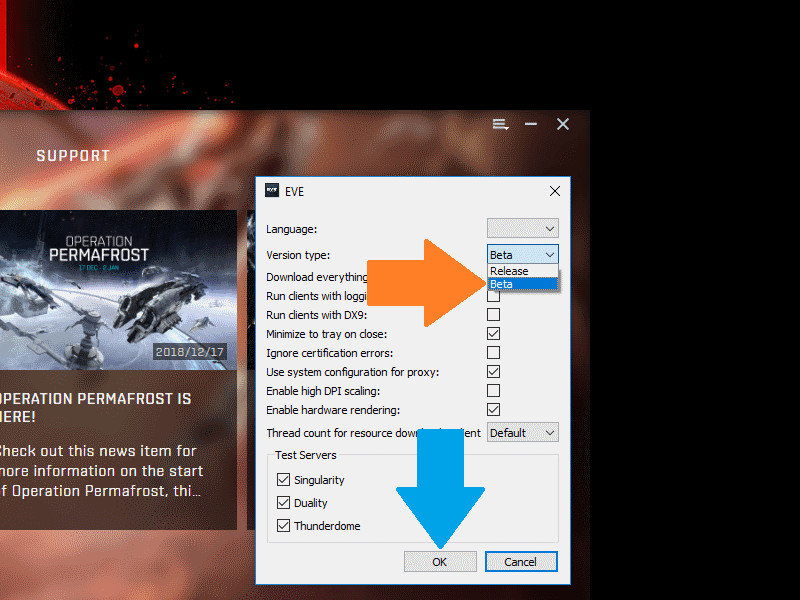
Task: Open the Language dropdown
Action: (x=522, y=229)
